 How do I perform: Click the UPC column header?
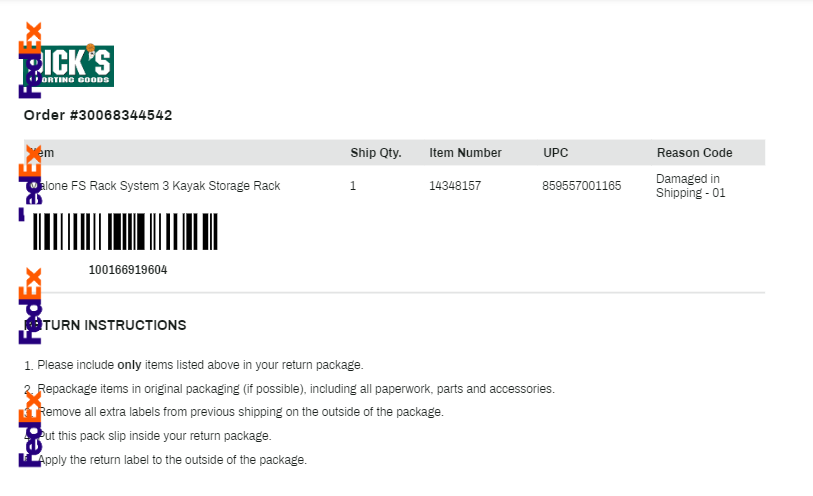[556, 153]
